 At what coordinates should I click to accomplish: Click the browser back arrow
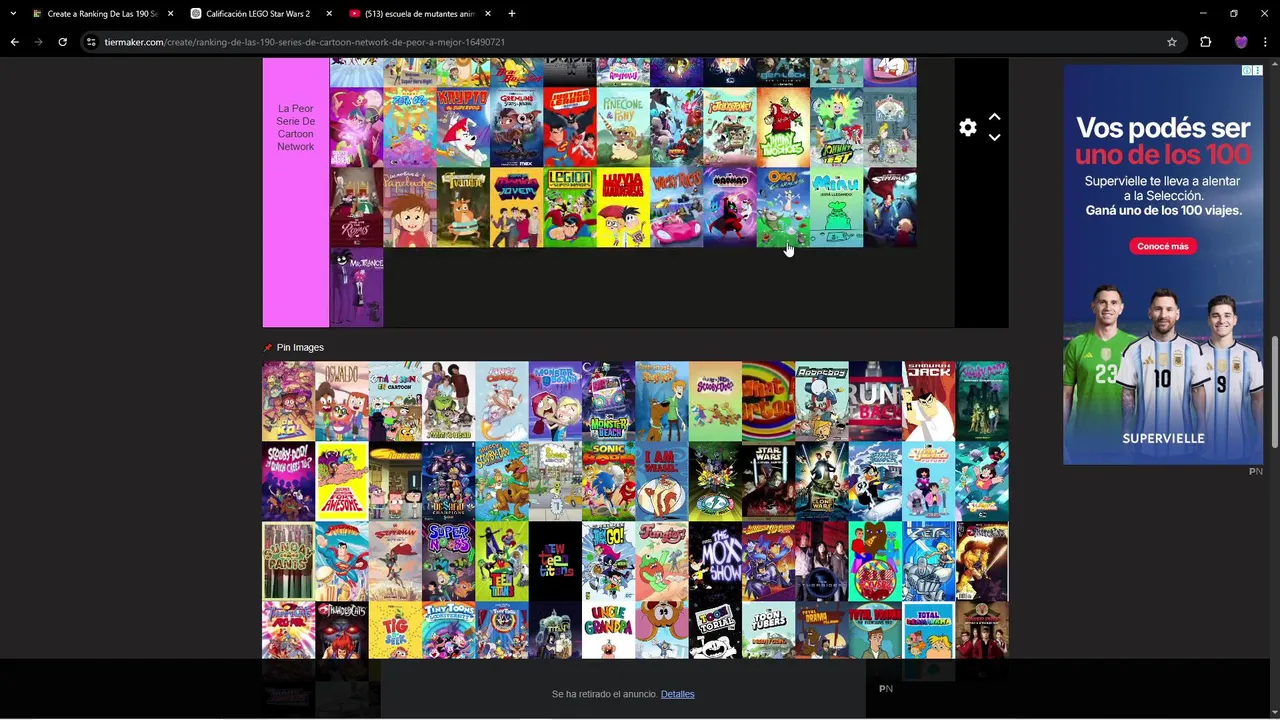(14, 42)
